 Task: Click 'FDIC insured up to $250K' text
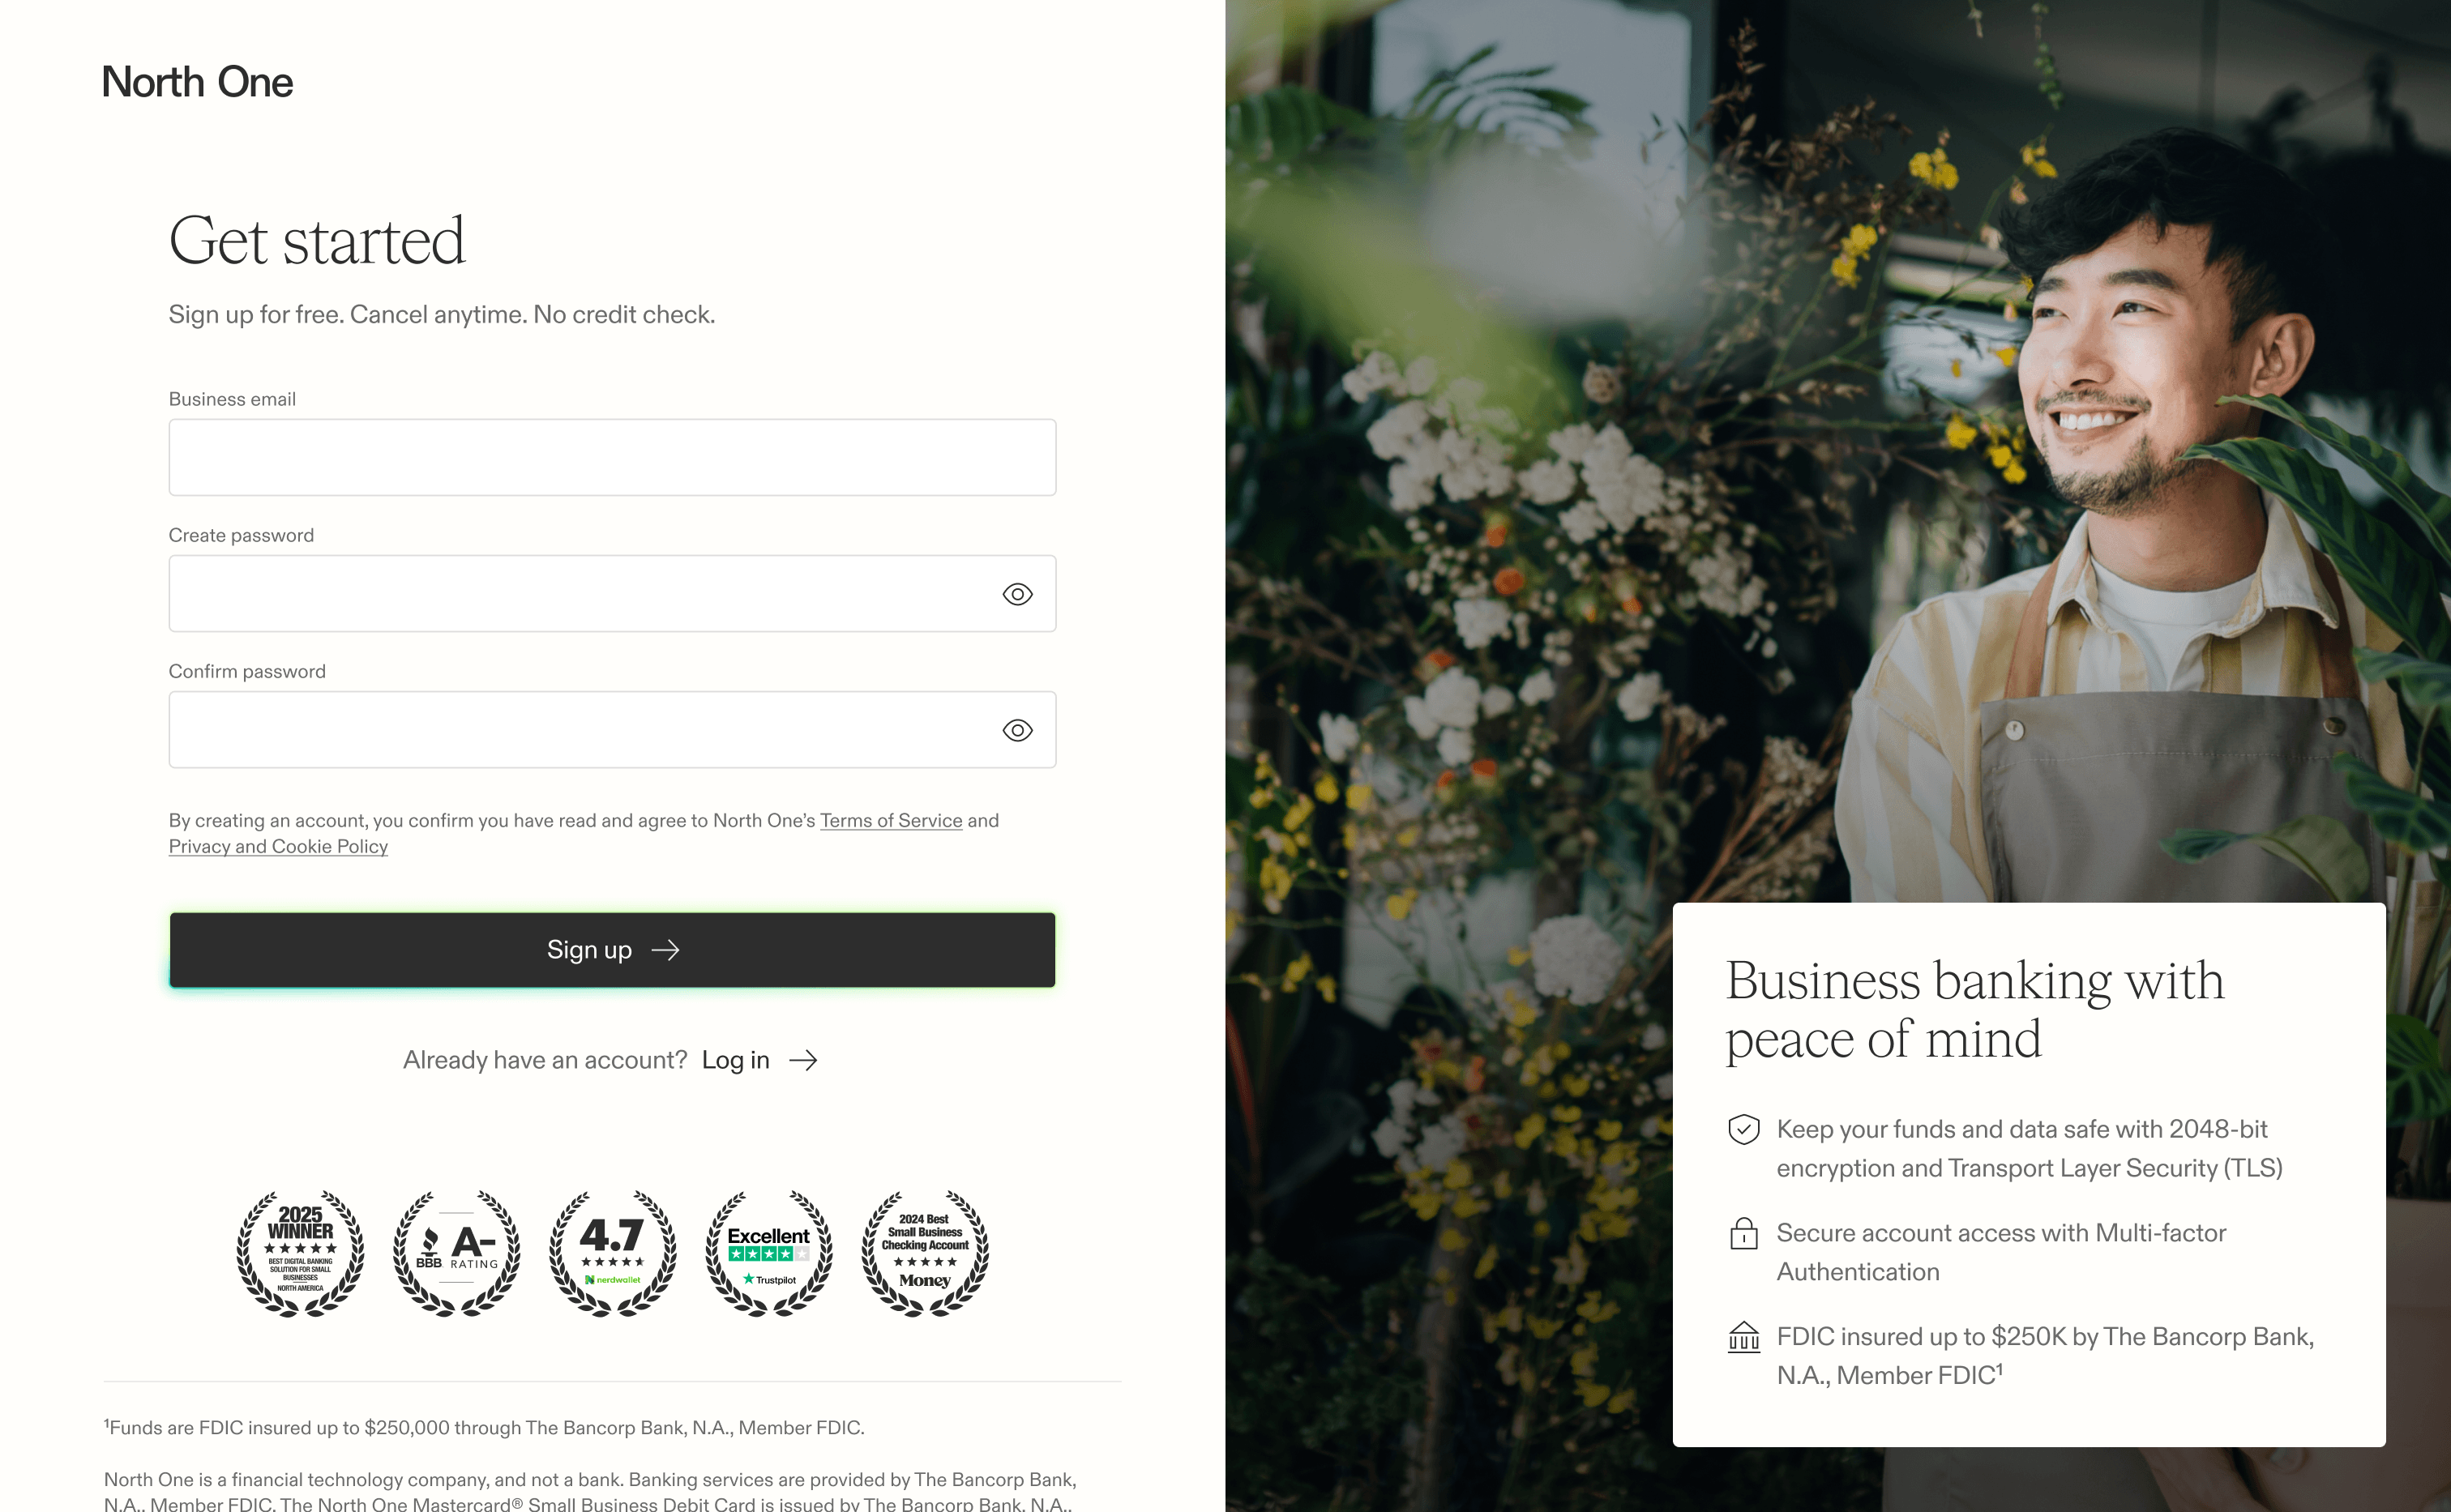[2045, 1356]
